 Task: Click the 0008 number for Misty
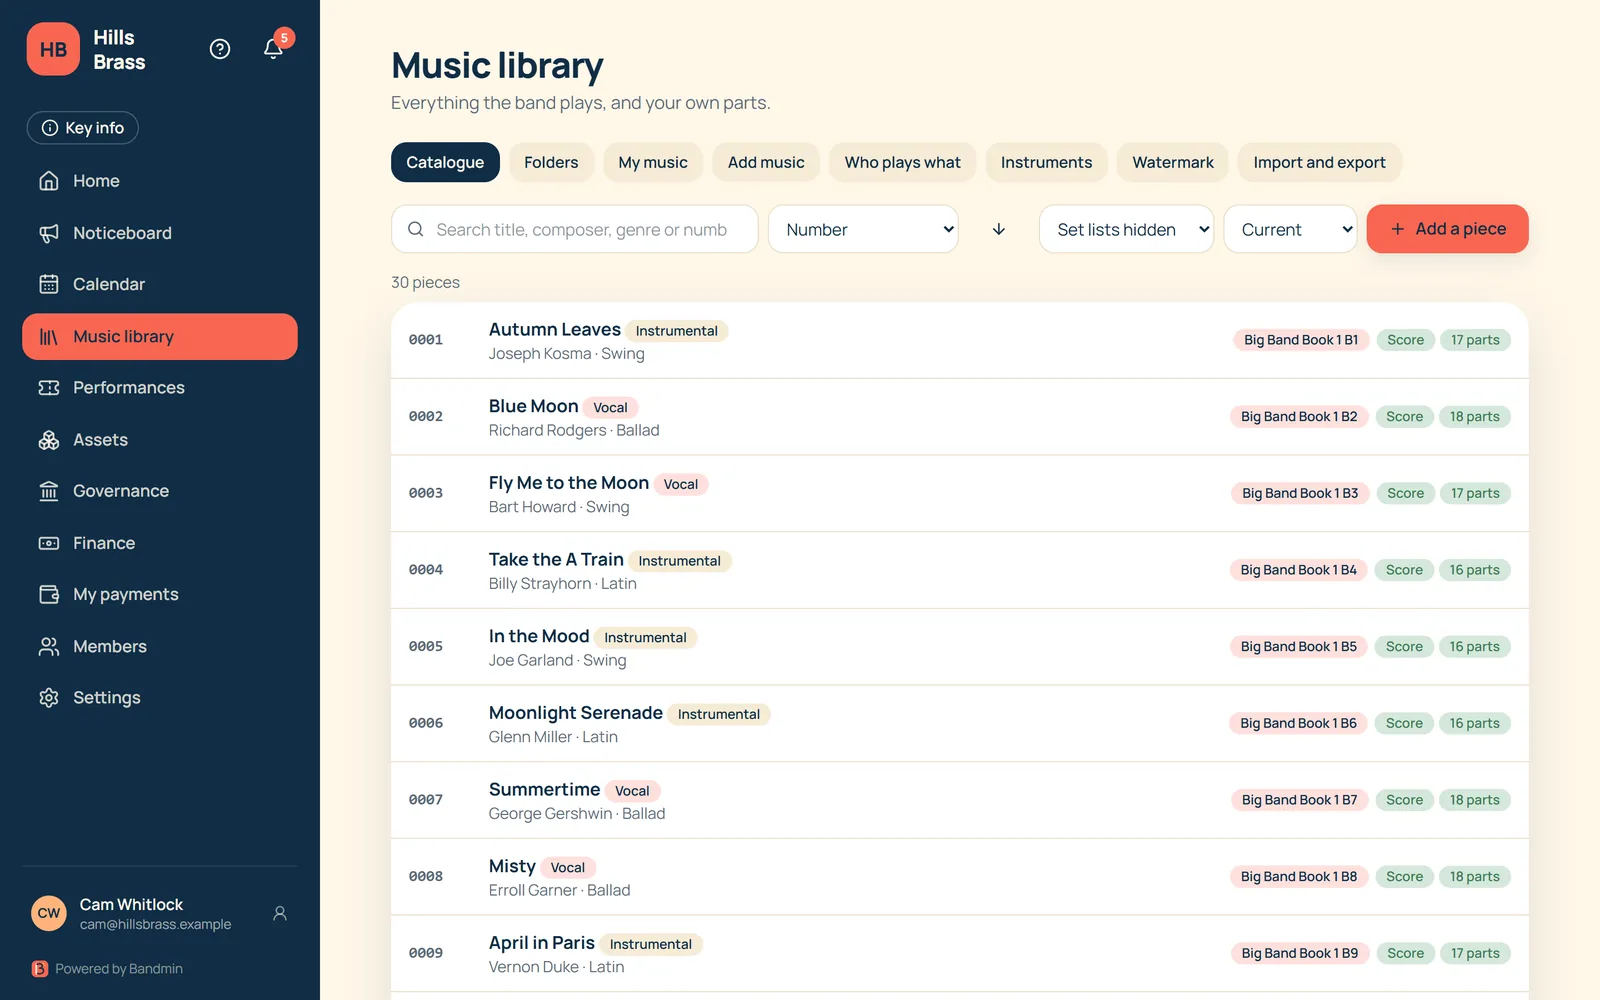pos(426,877)
